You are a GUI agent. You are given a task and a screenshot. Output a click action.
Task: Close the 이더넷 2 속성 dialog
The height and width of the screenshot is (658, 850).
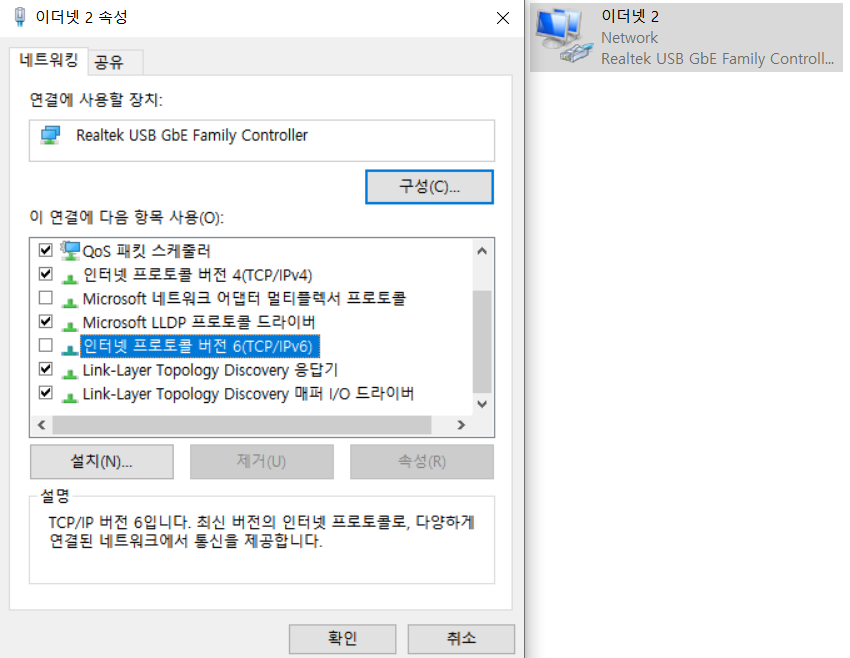point(503,18)
